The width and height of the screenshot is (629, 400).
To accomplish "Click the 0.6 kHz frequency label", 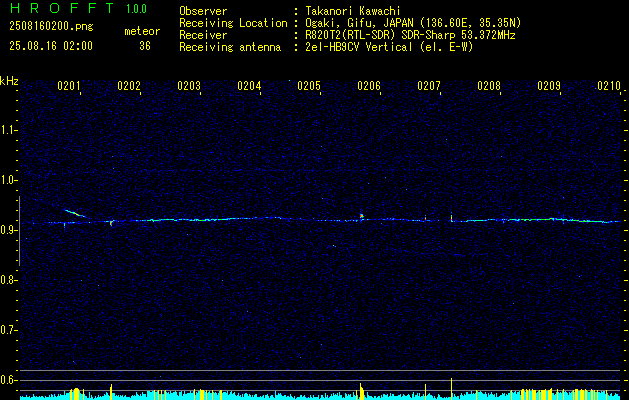I will click(8, 380).
